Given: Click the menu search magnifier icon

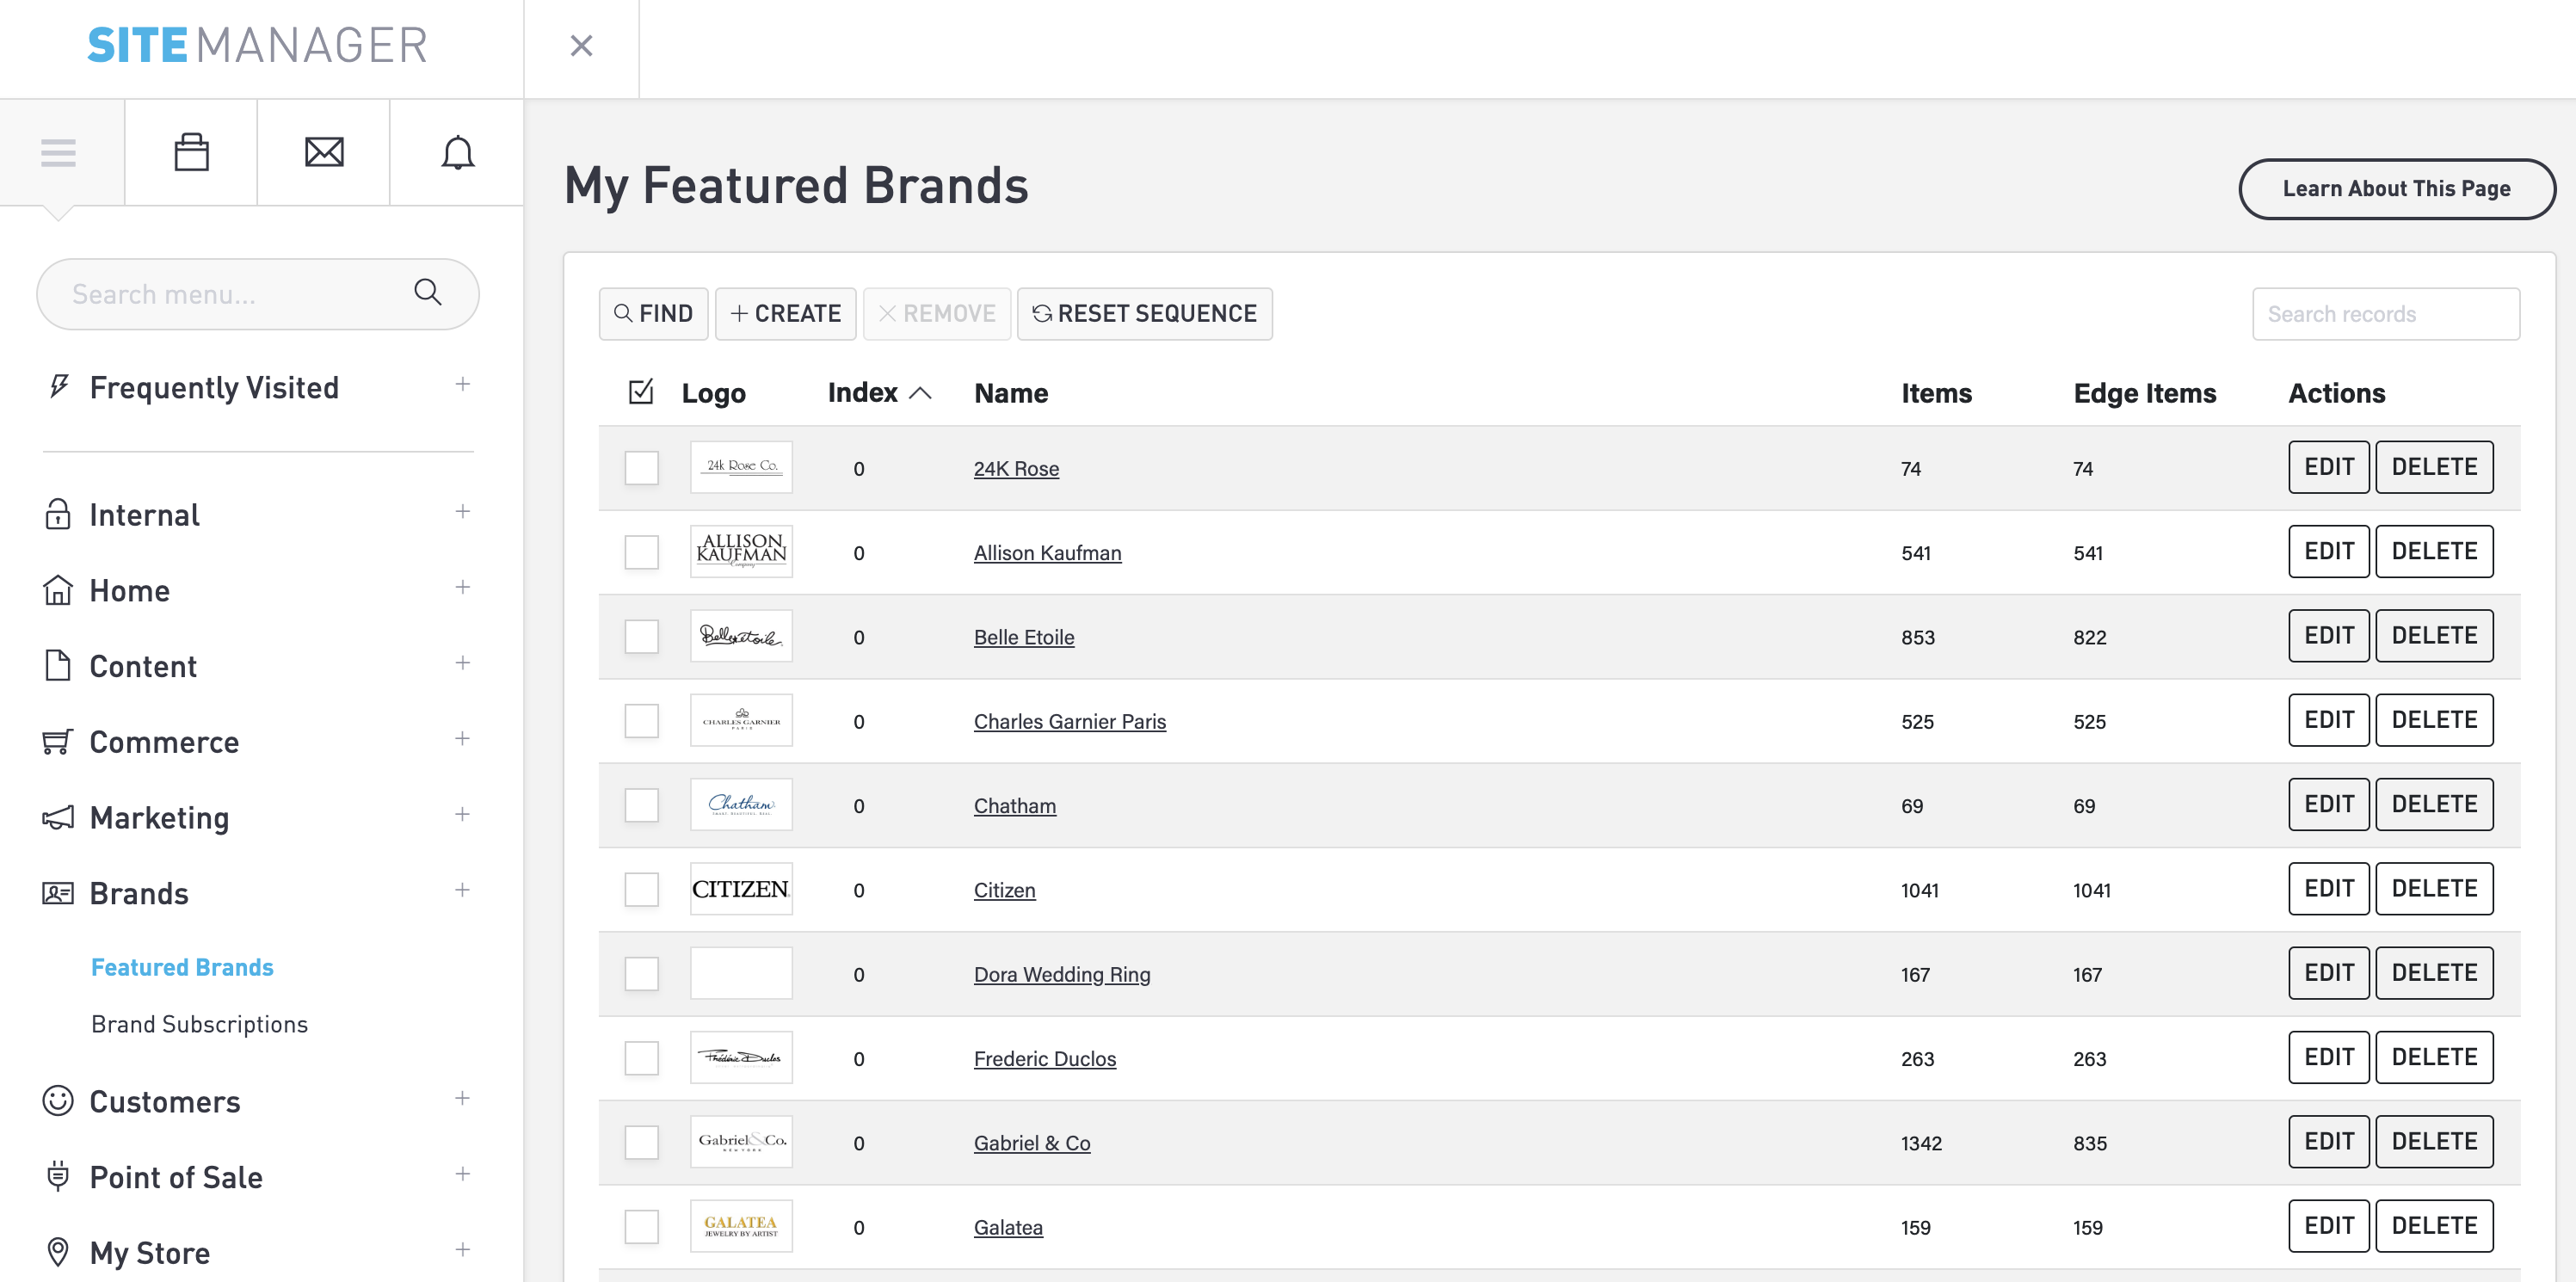Looking at the screenshot, I should tap(428, 293).
